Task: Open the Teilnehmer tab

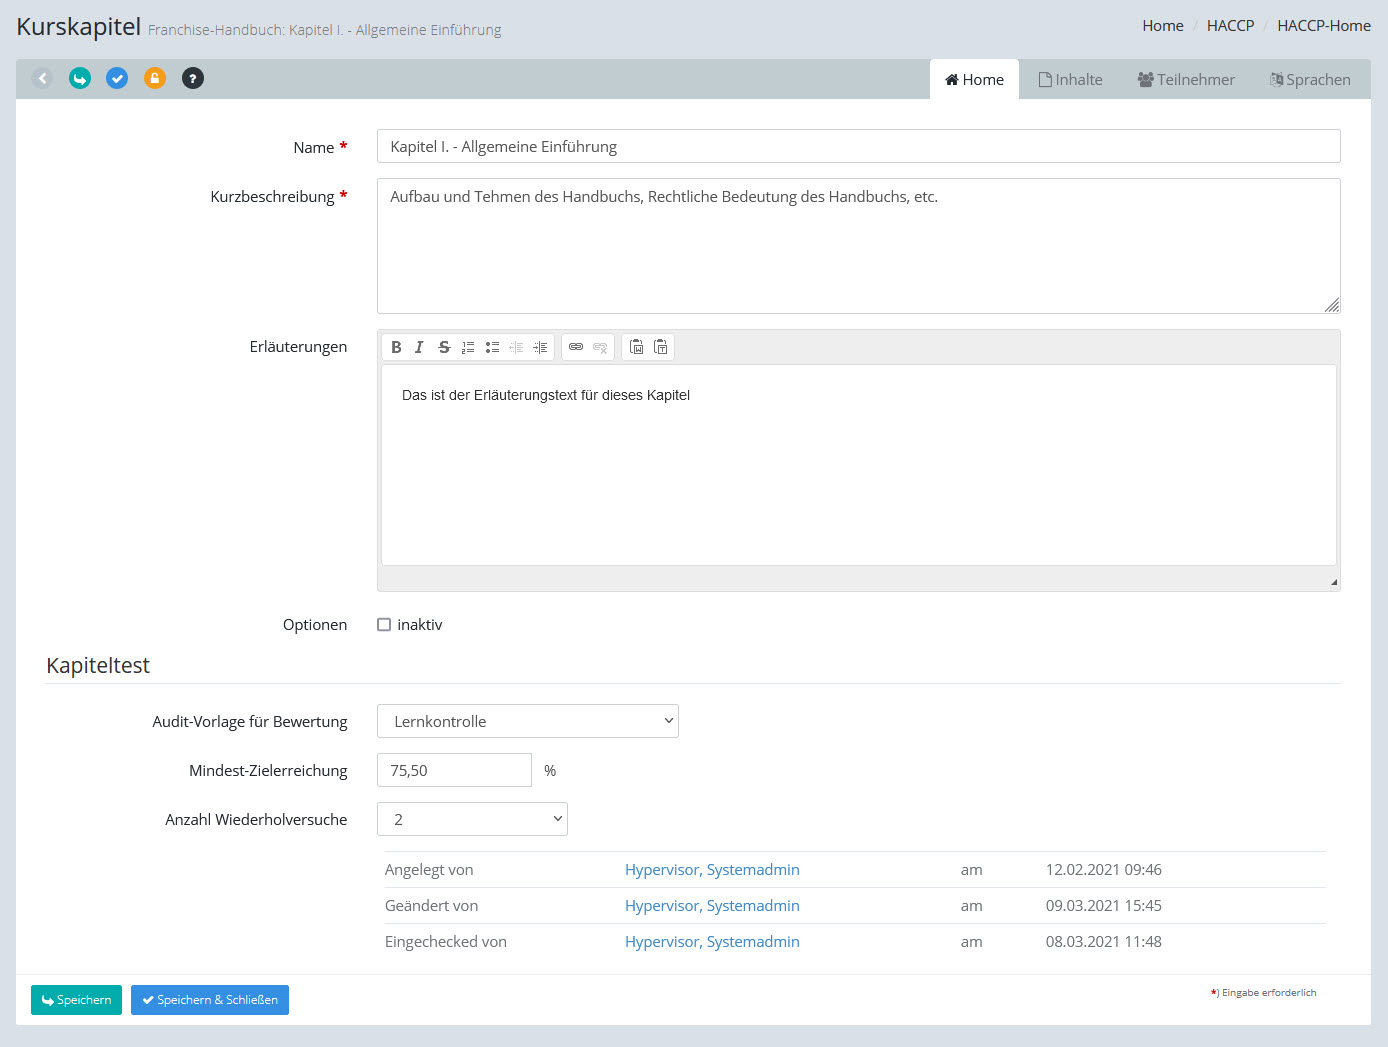Action: click(1186, 80)
